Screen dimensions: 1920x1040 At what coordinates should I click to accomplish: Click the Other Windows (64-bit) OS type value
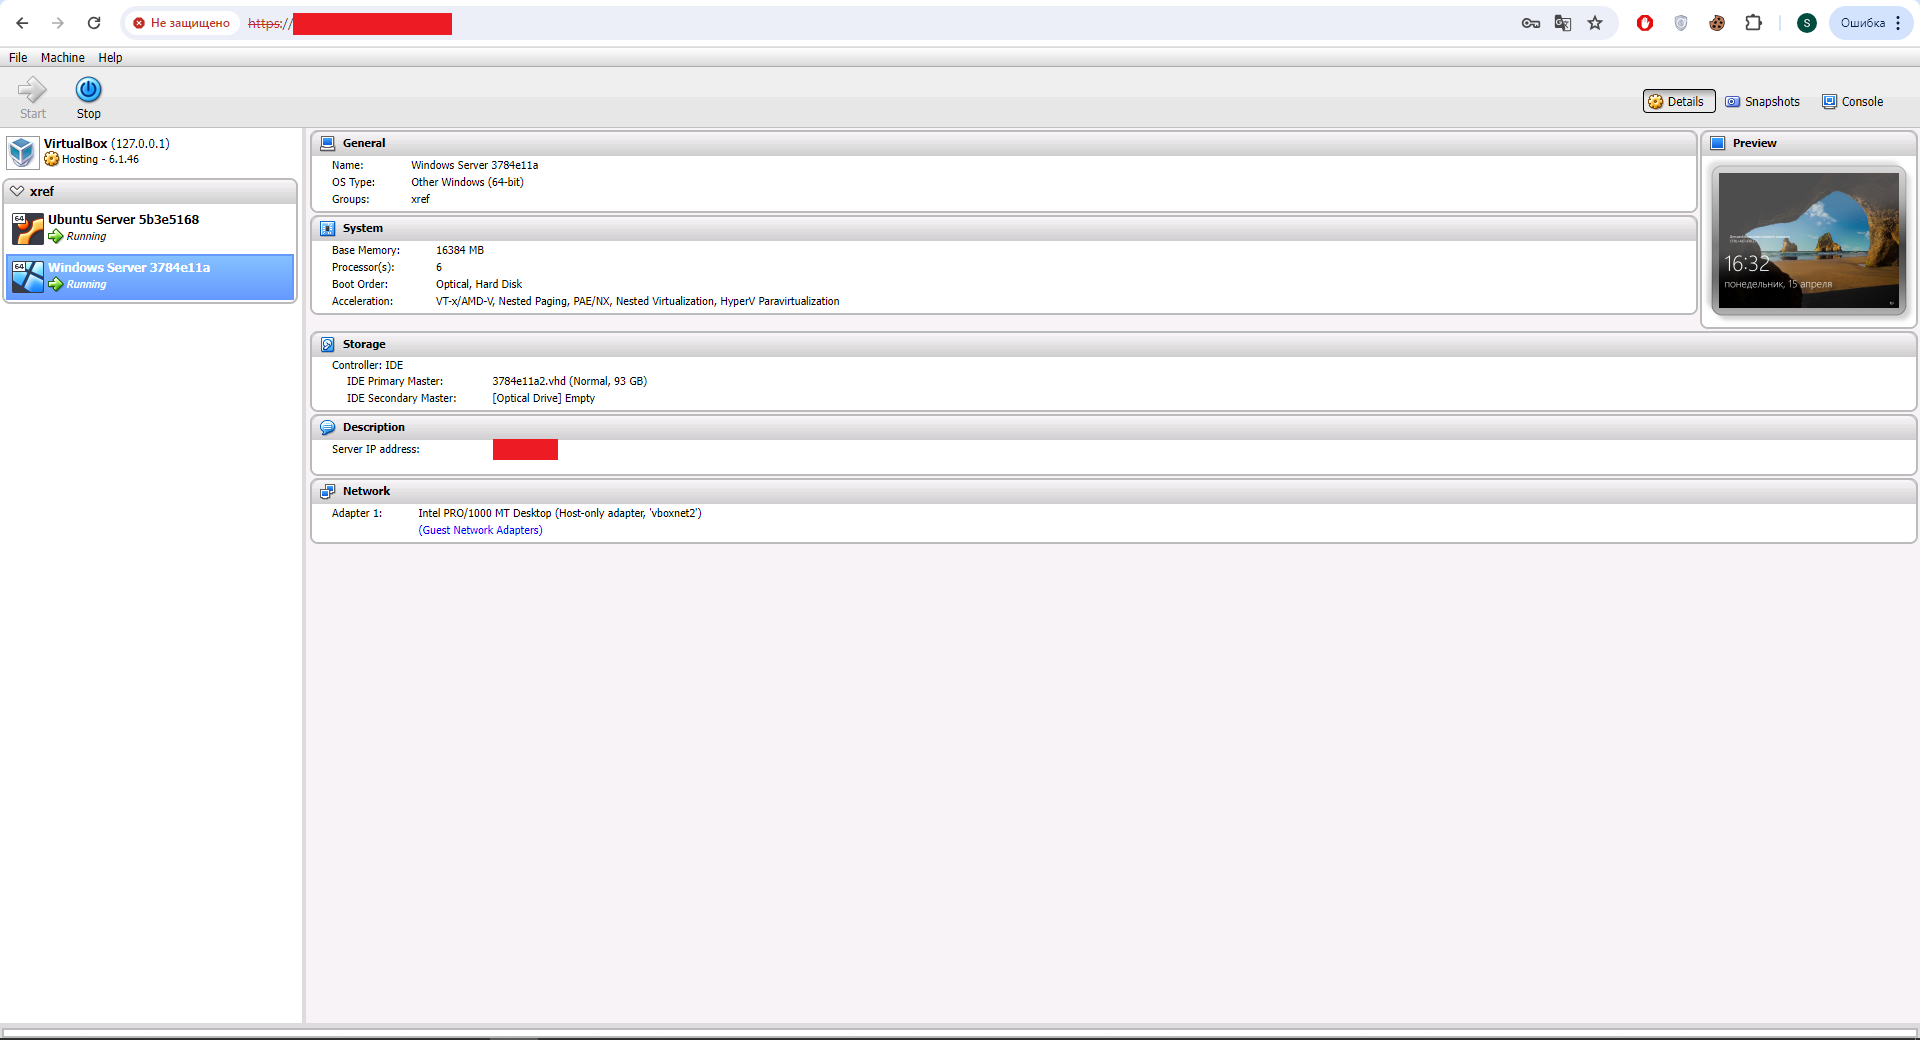click(x=467, y=182)
